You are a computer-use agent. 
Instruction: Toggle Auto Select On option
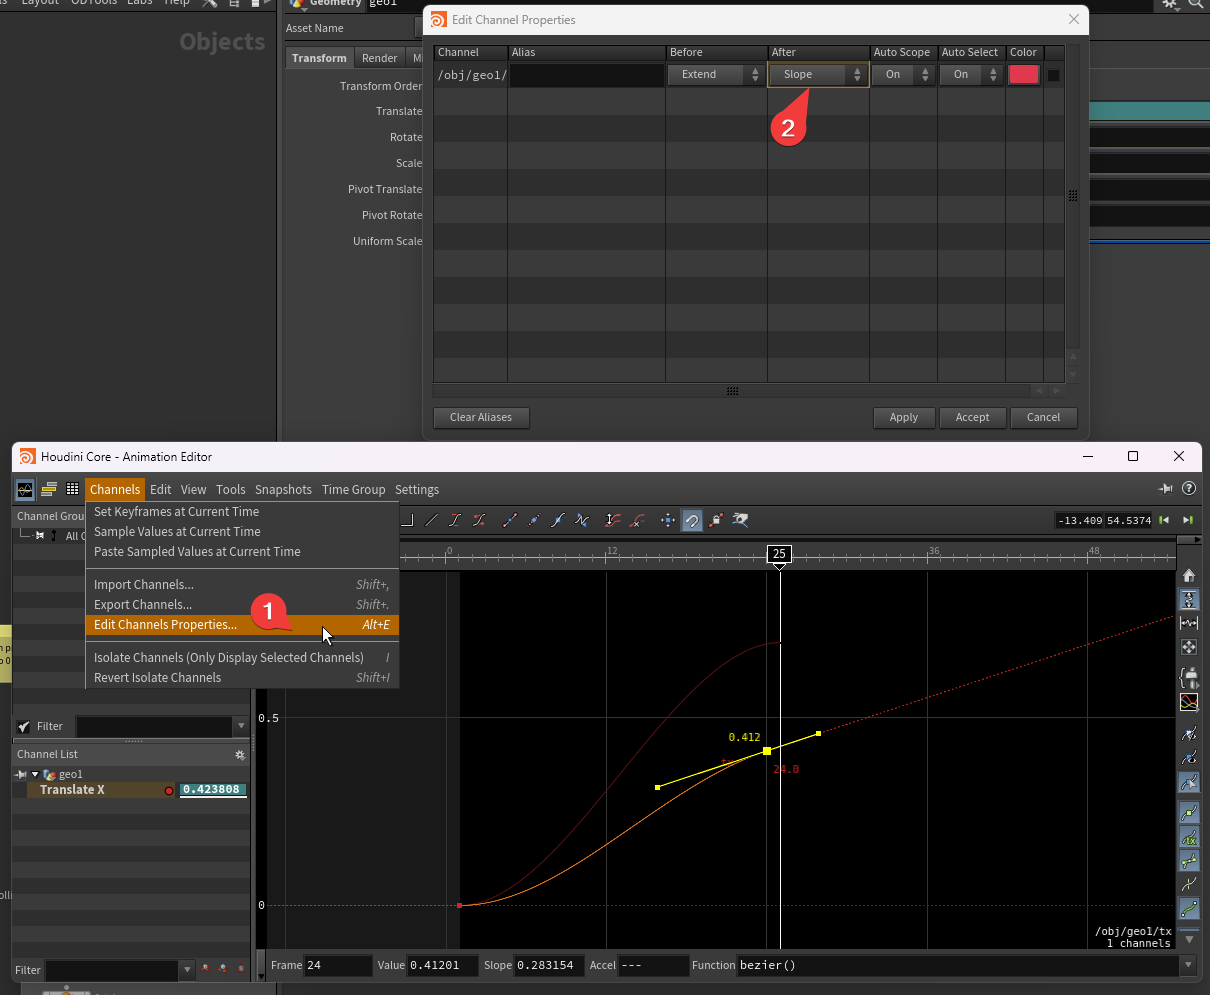[x=970, y=75]
